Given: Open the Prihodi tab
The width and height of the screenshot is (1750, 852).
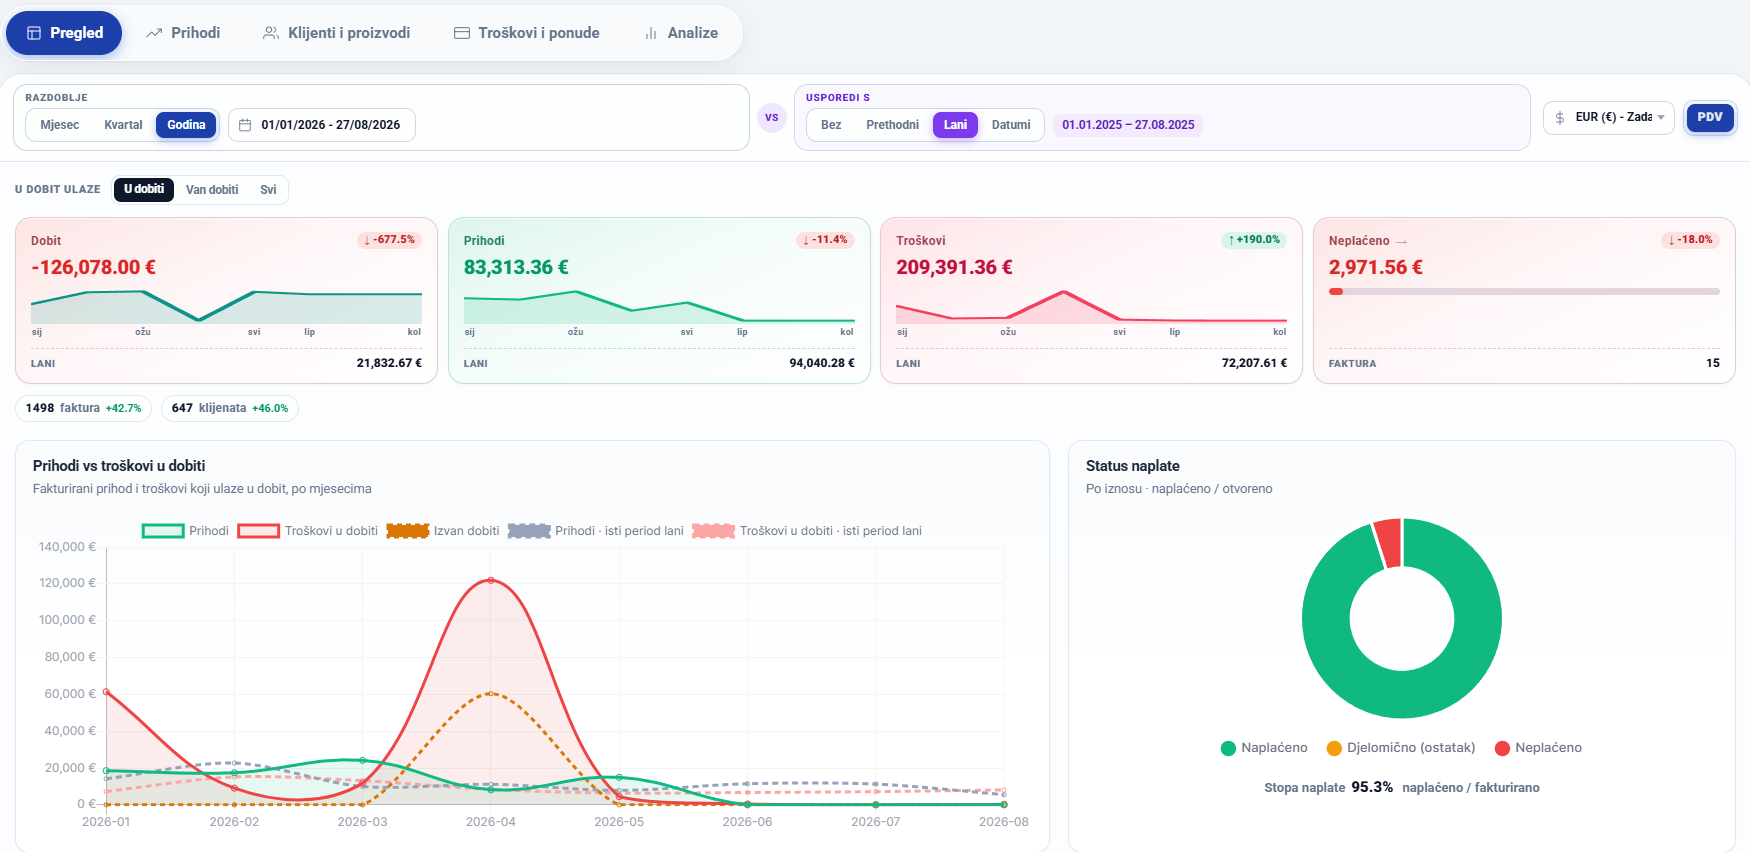Looking at the screenshot, I should click(183, 33).
